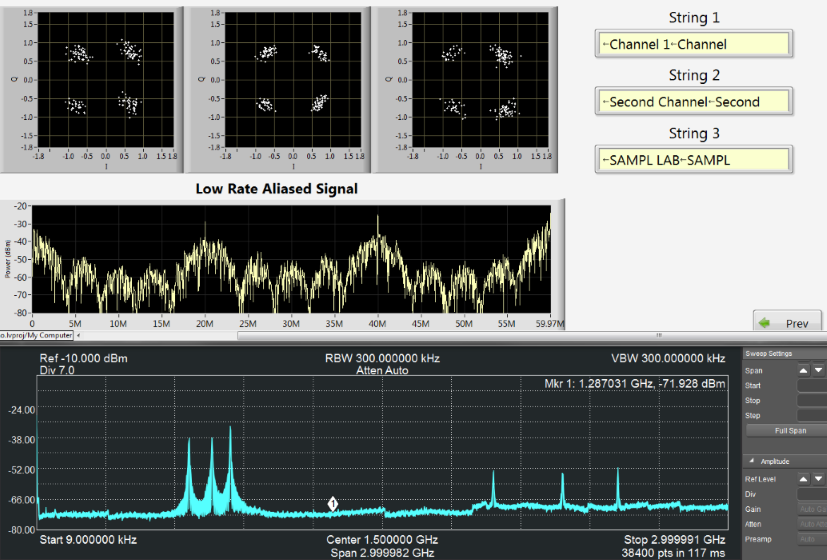Click the Stop frequency input field
827x560 pixels.
coord(812,400)
